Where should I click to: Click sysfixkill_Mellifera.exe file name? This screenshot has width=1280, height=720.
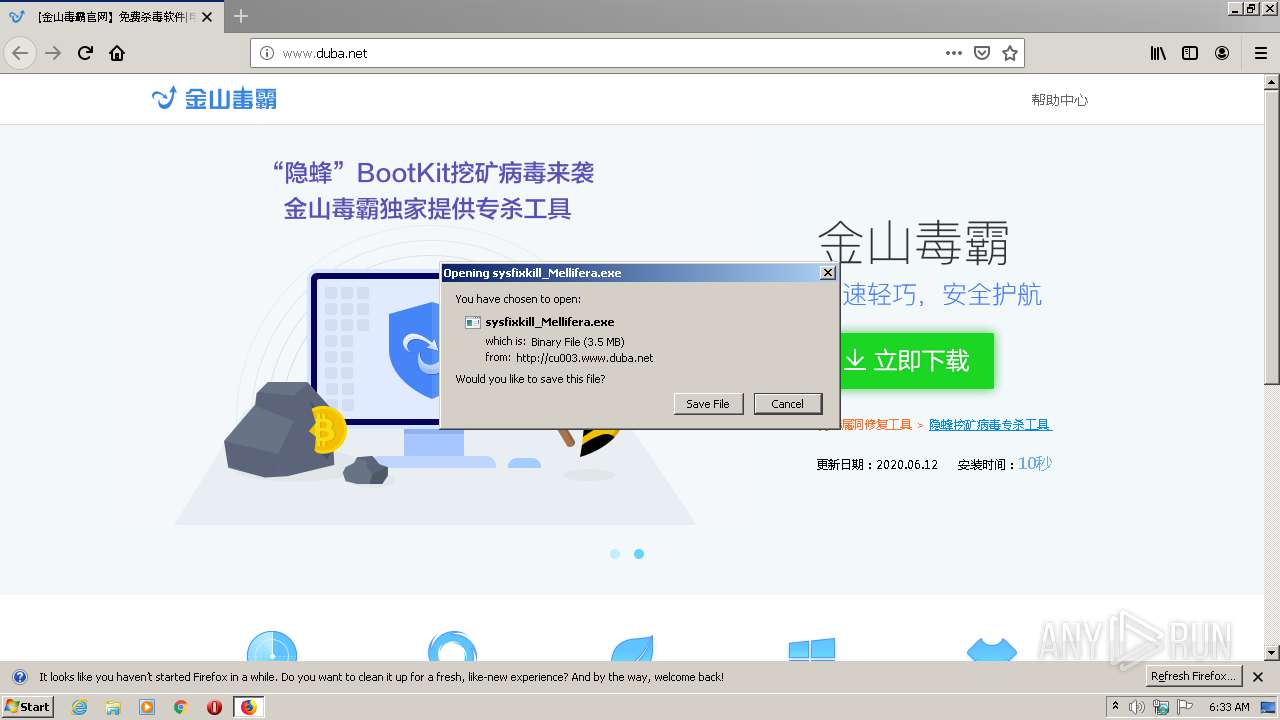[550, 322]
